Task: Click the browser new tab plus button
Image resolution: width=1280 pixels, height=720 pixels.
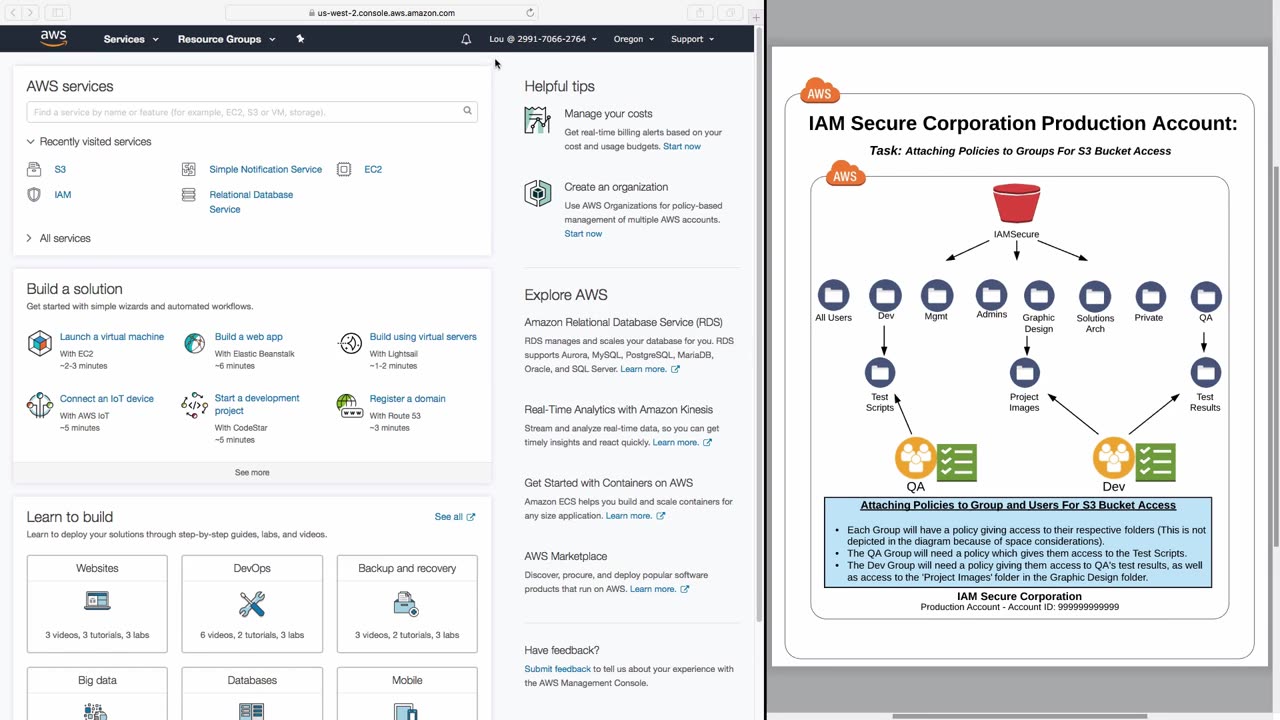Action: pyautogui.click(x=756, y=16)
